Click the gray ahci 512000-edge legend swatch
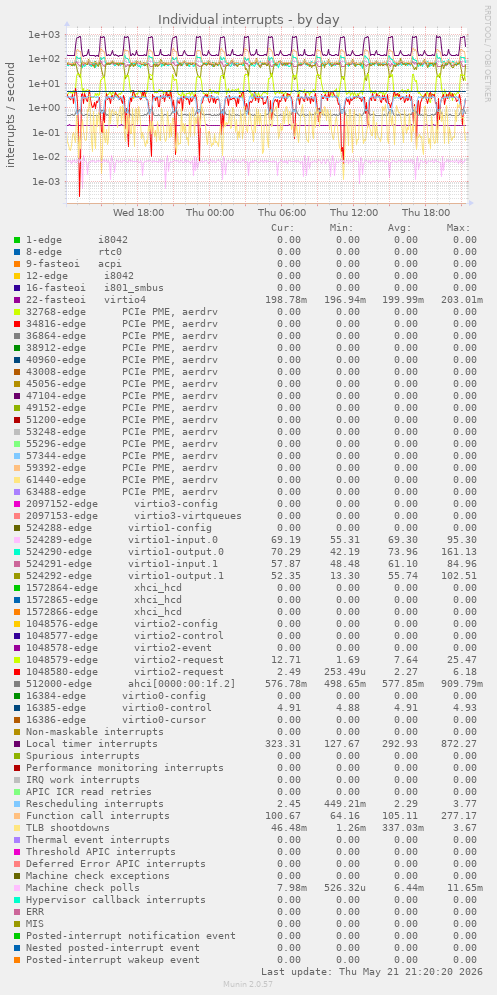Image resolution: width=497 pixels, height=995 pixels. click(17, 684)
